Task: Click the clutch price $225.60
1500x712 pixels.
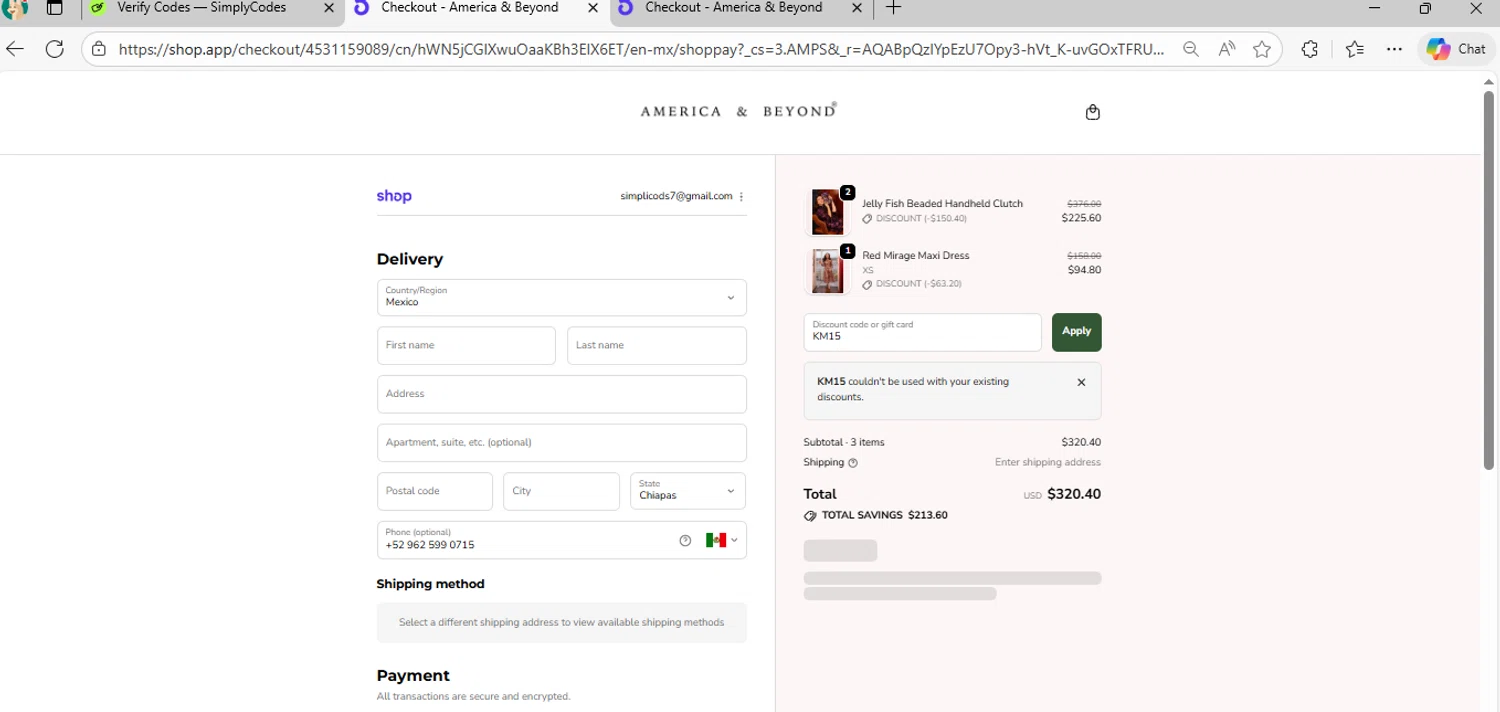Action: [x=1081, y=218]
